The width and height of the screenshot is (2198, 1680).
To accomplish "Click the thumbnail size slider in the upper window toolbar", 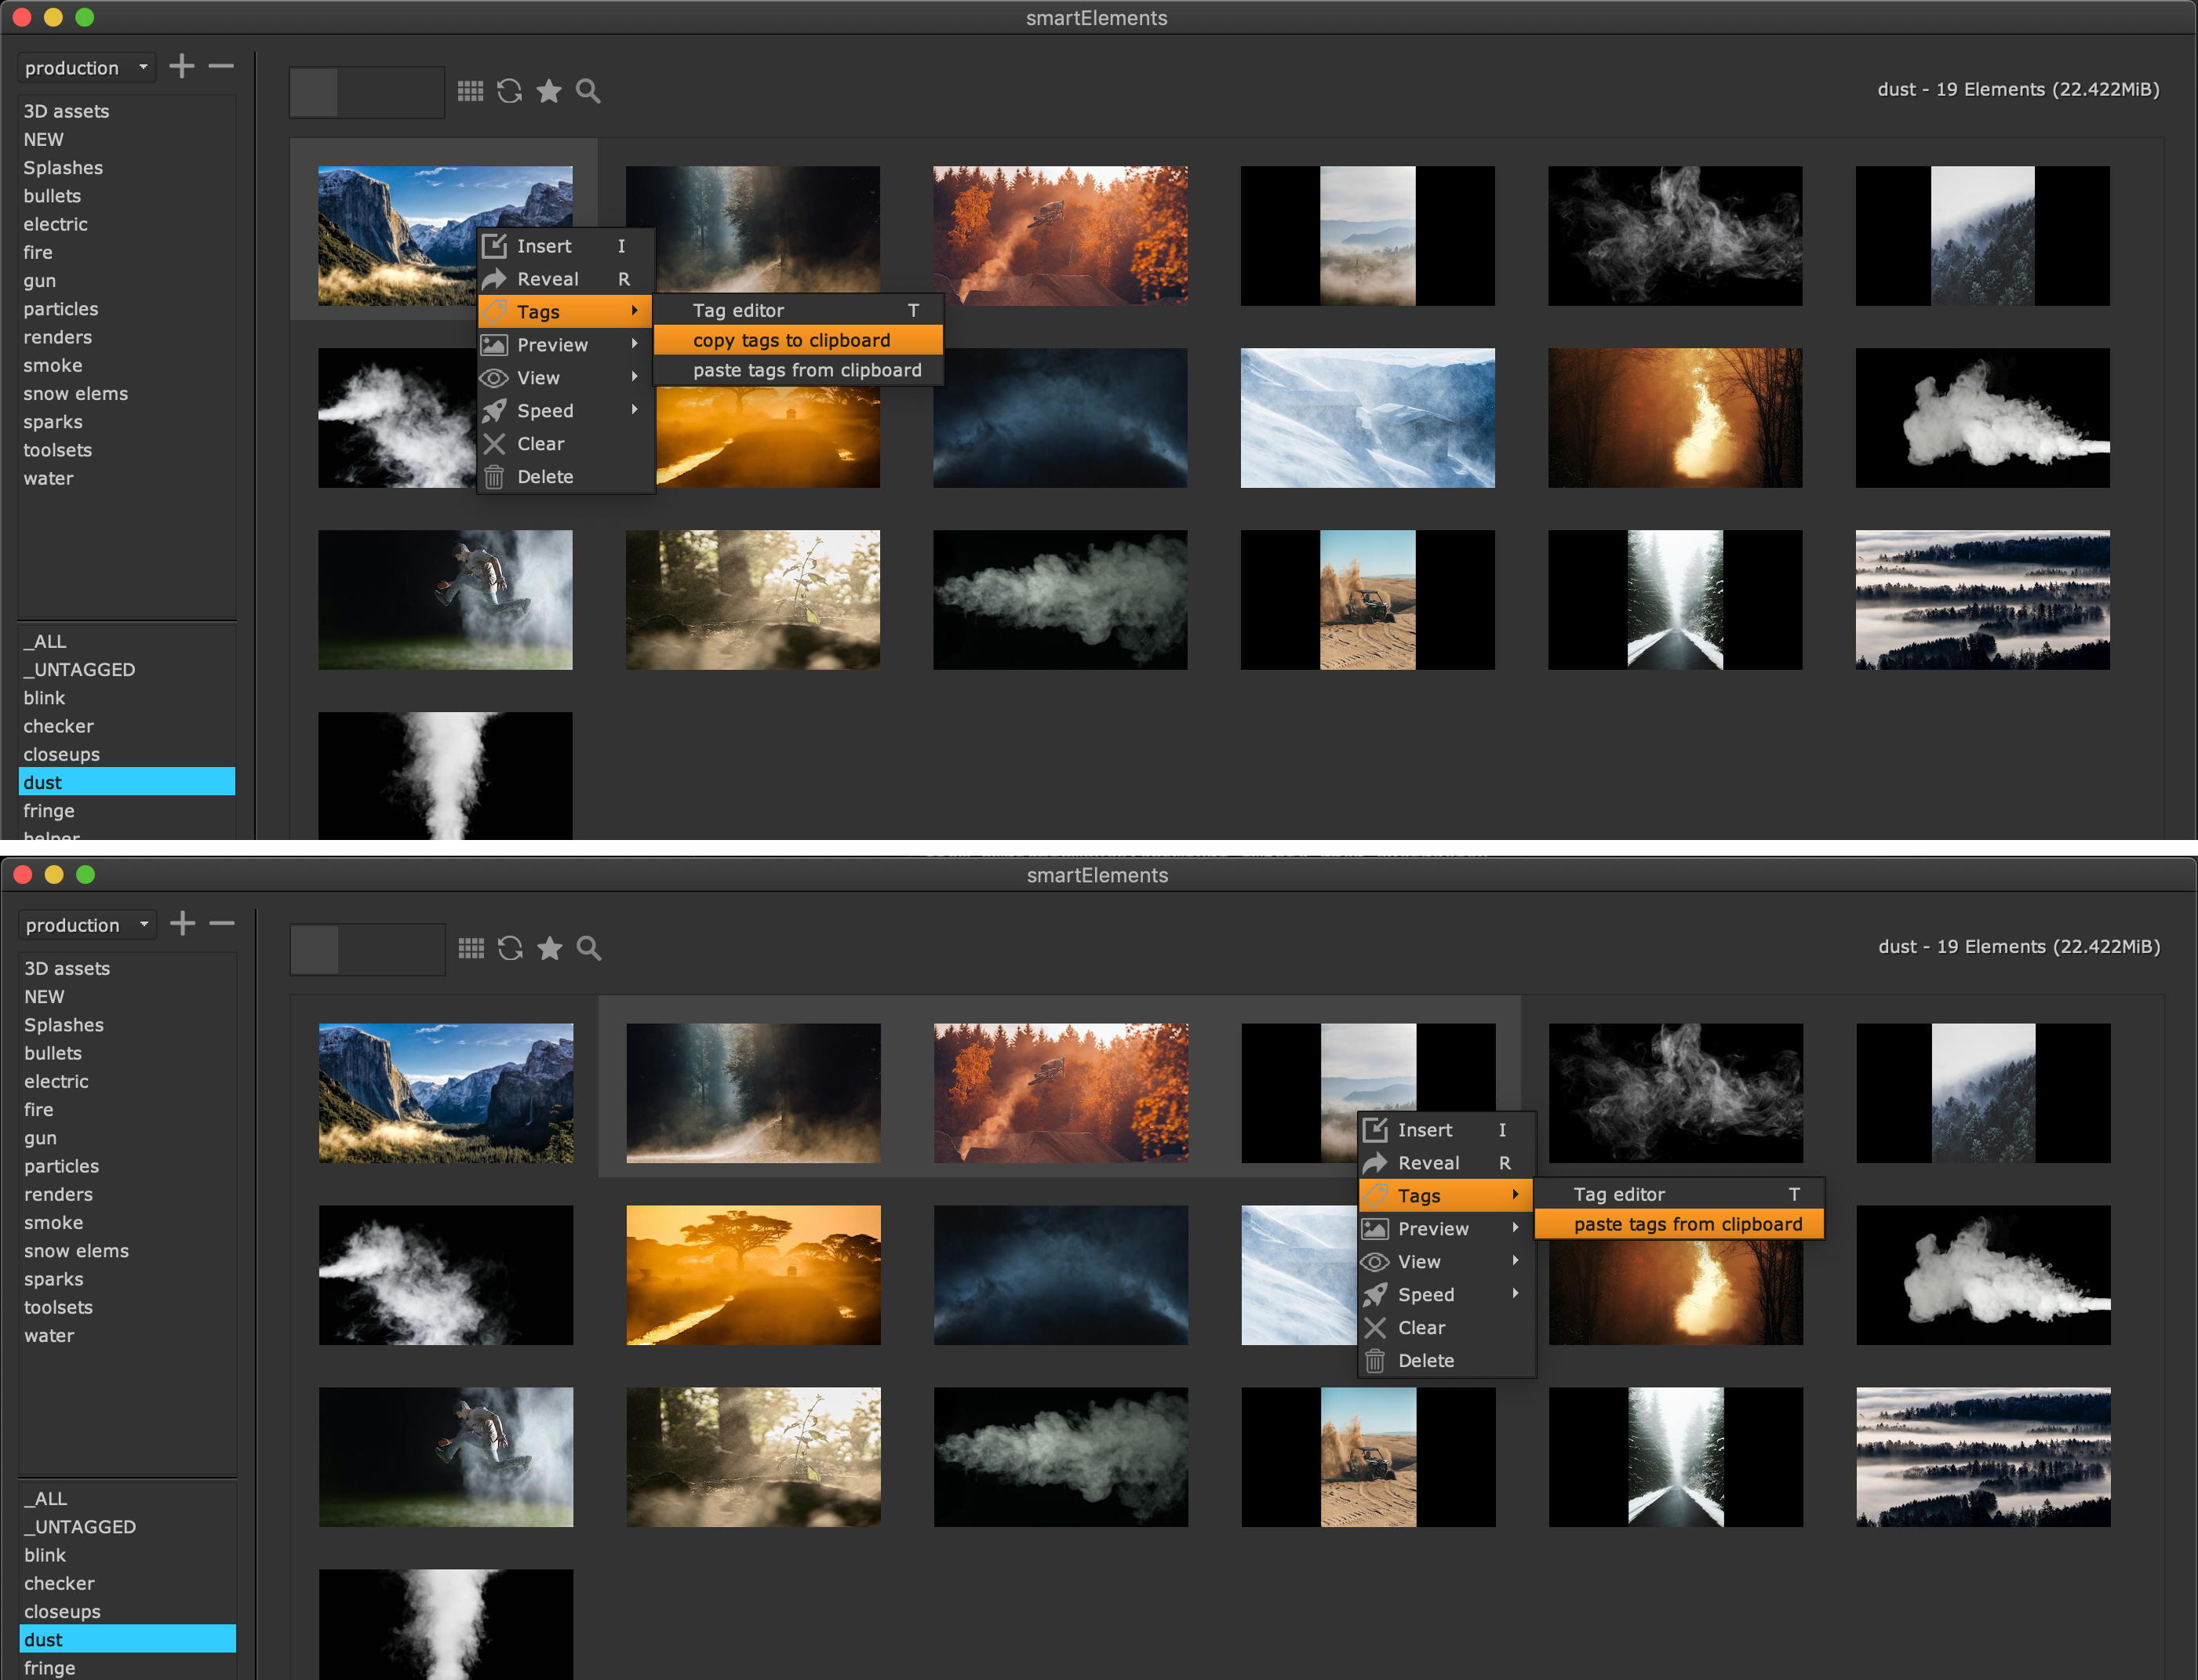I will 366,92.
